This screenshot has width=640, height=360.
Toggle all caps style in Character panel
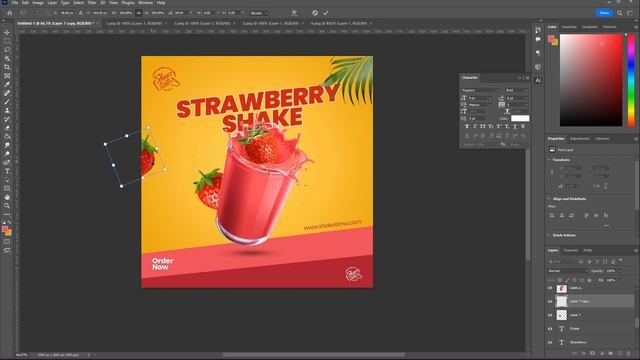tap(483, 127)
